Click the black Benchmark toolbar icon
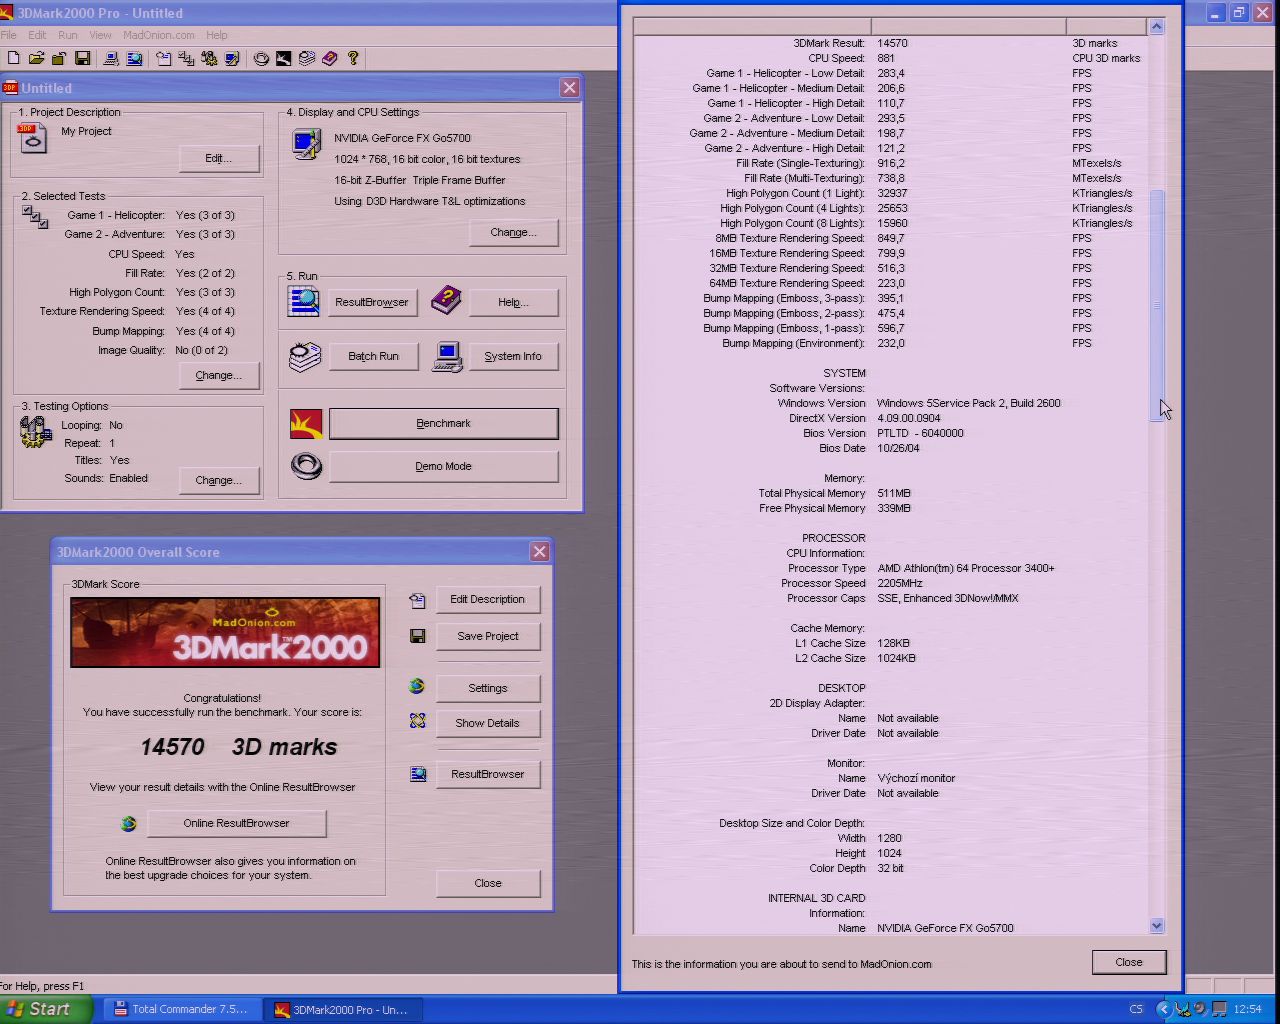1280x1024 pixels. coord(284,59)
